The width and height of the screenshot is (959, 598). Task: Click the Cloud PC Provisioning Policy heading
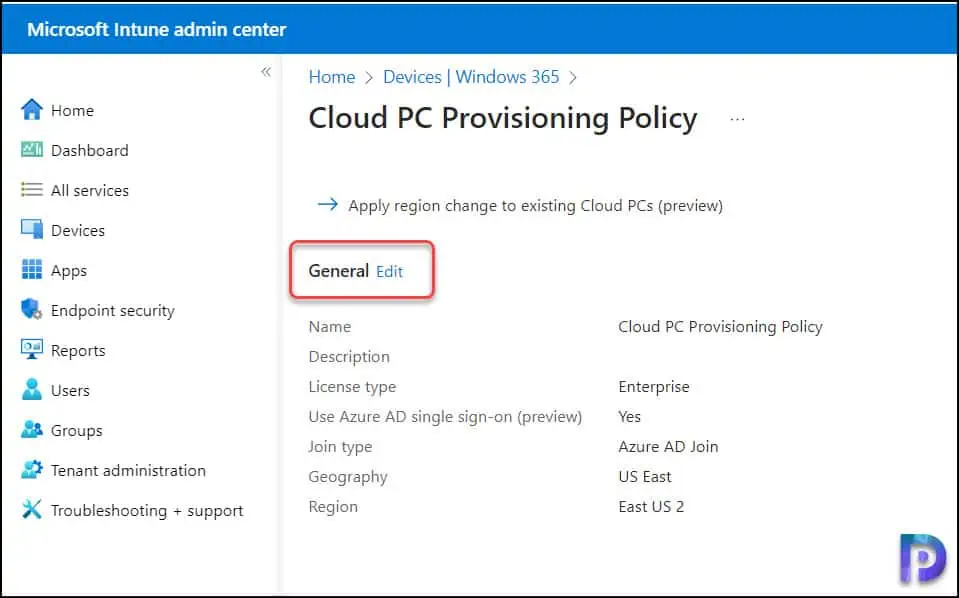(503, 118)
